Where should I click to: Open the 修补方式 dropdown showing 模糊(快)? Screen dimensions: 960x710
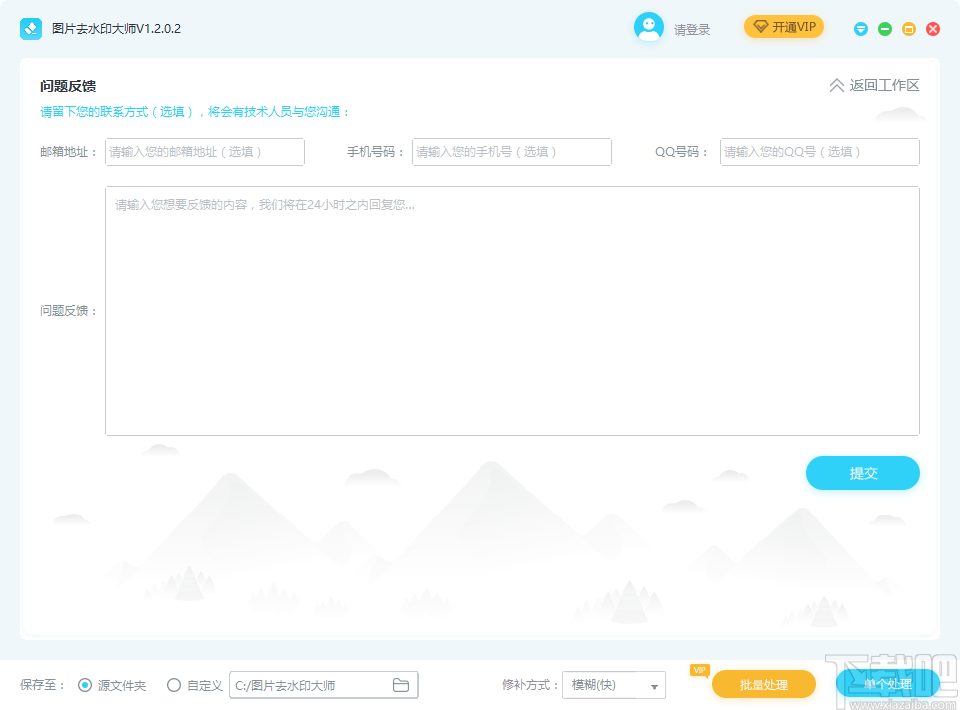point(613,684)
